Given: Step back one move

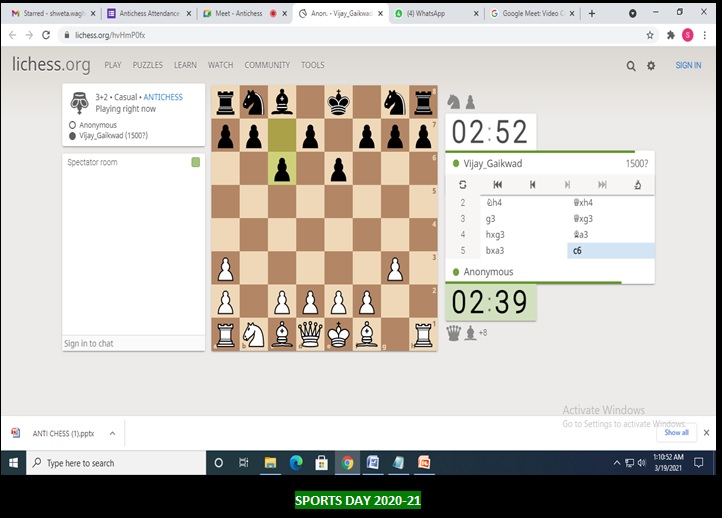Looking at the screenshot, I should click(532, 185).
